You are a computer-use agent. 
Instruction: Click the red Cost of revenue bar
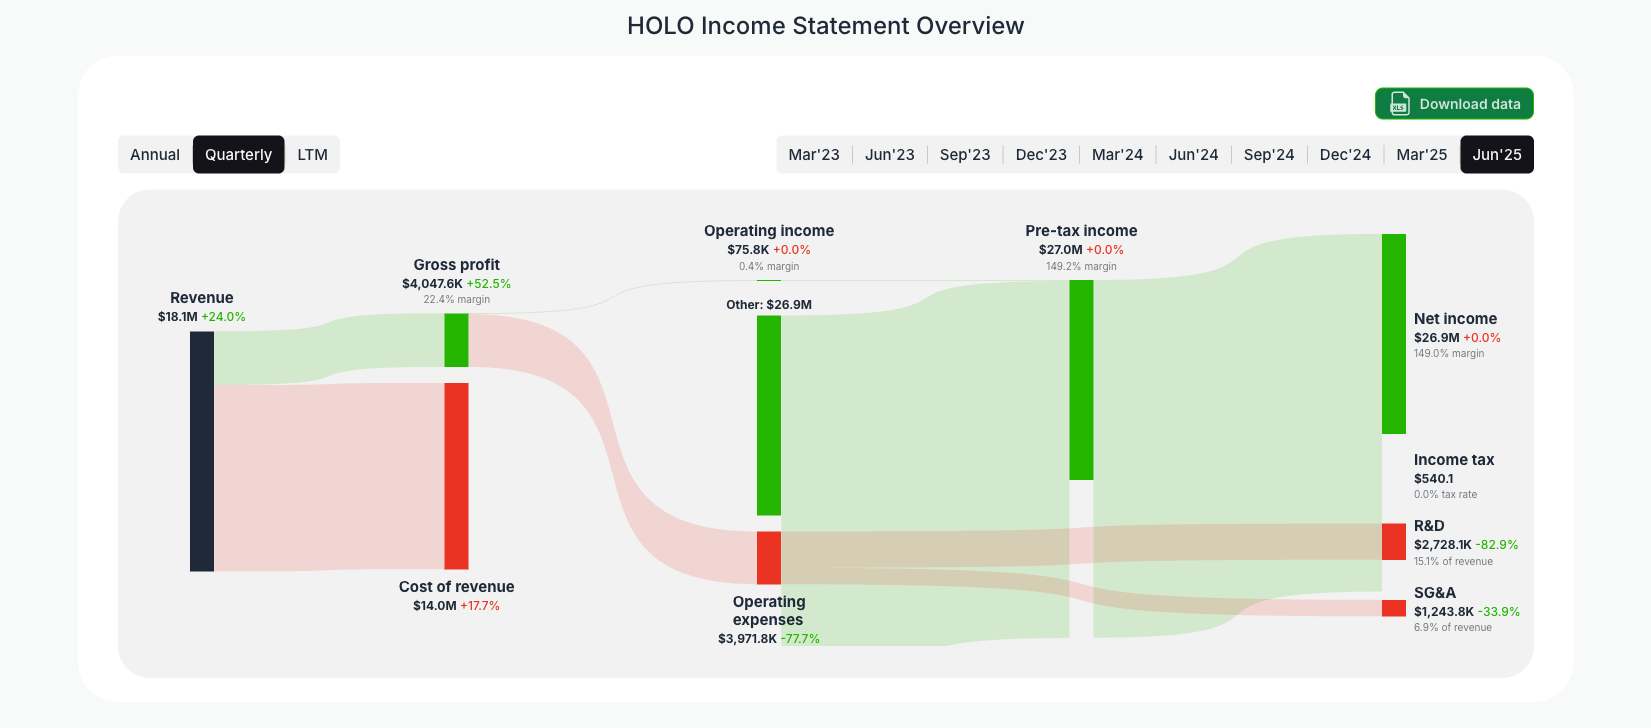(x=456, y=476)
